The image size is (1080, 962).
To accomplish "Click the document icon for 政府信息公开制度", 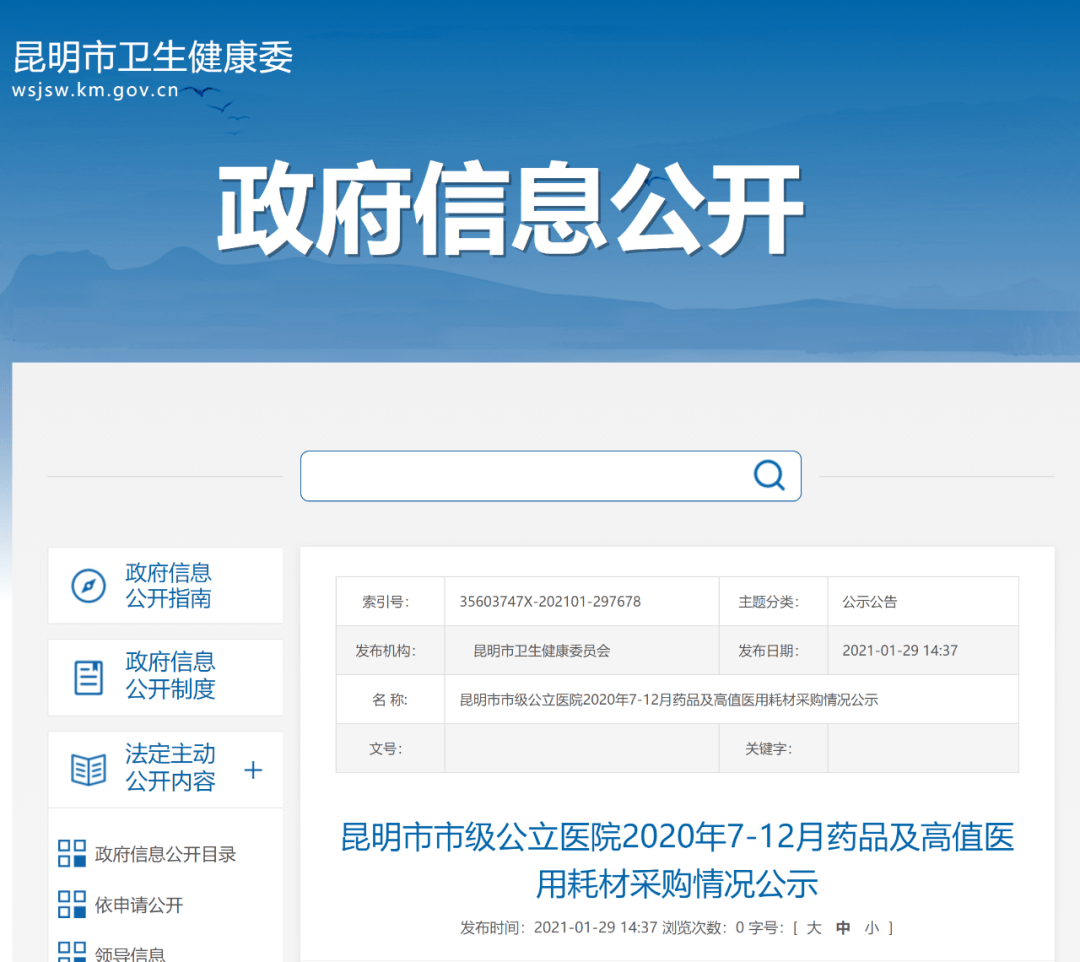I will click(x=88, y=677).
